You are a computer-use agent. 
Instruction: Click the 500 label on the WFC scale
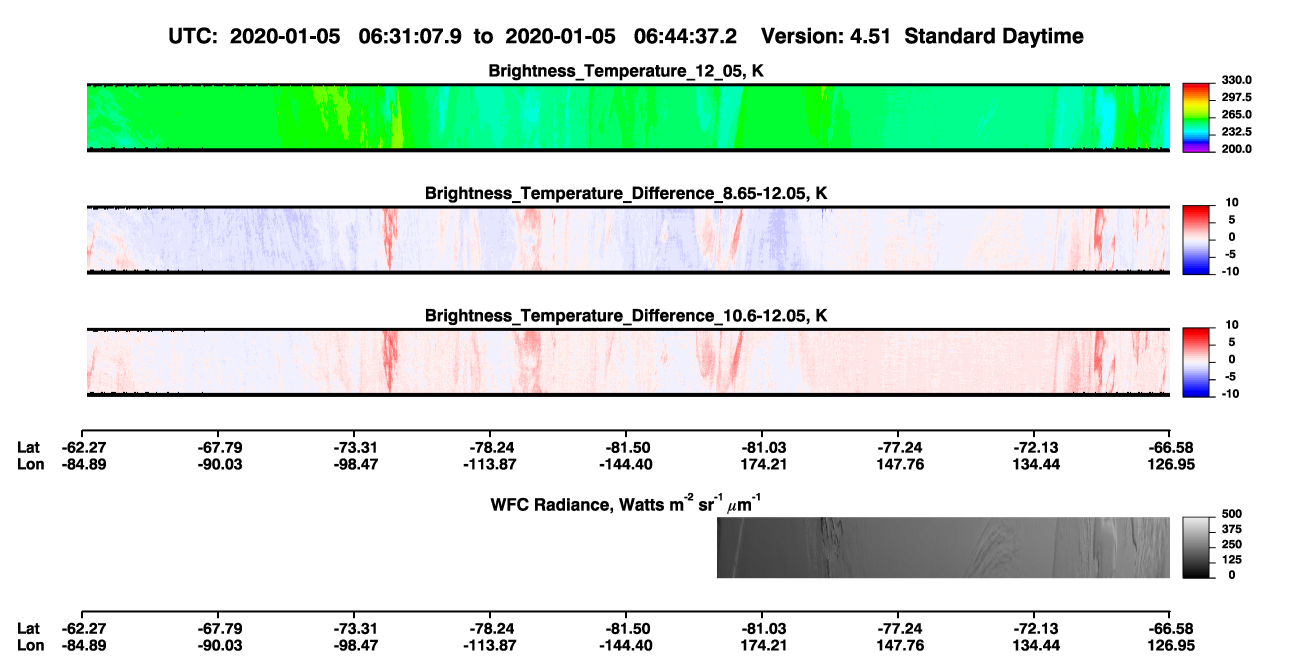pyautogui.click(x=1232, y=514)
